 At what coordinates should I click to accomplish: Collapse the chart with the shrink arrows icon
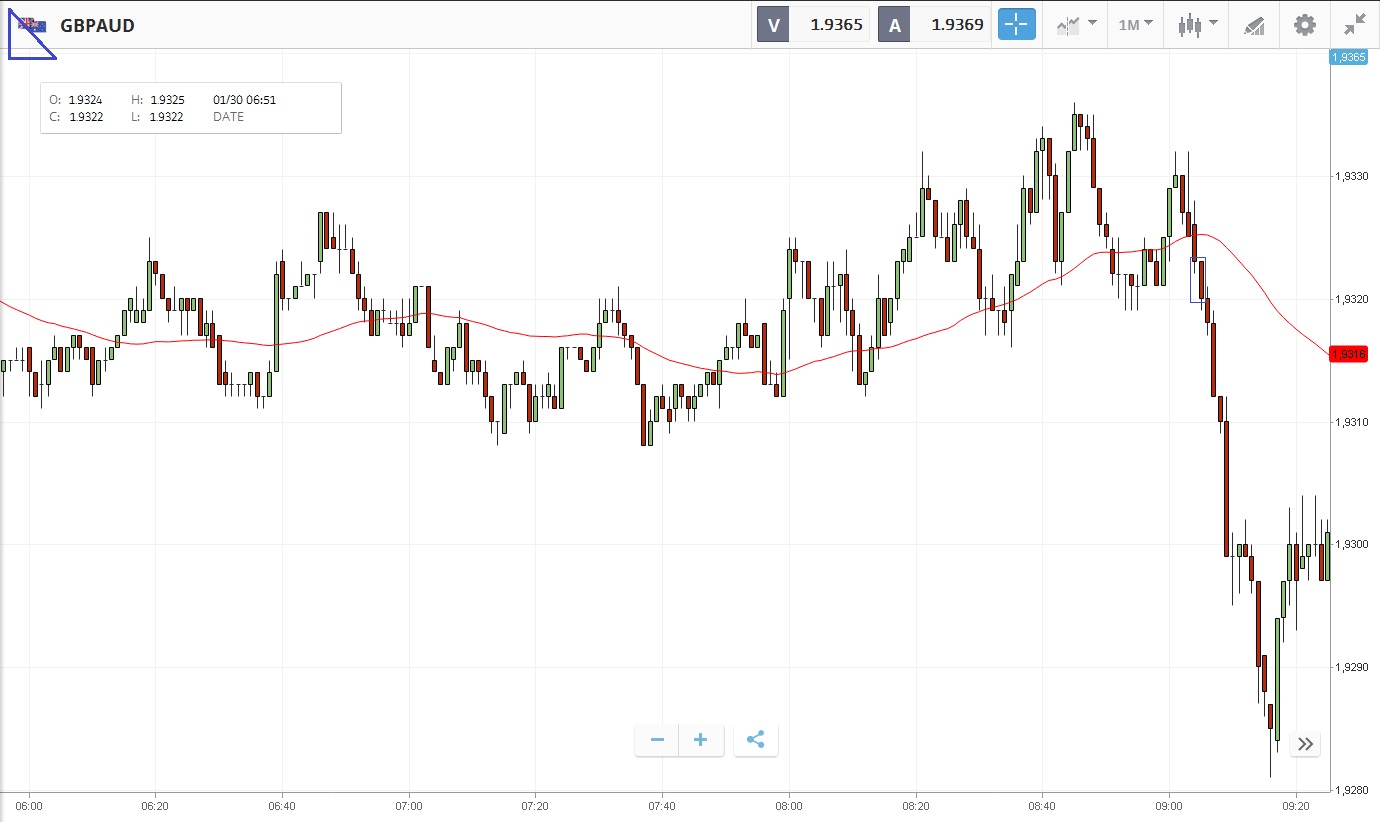1355,25
